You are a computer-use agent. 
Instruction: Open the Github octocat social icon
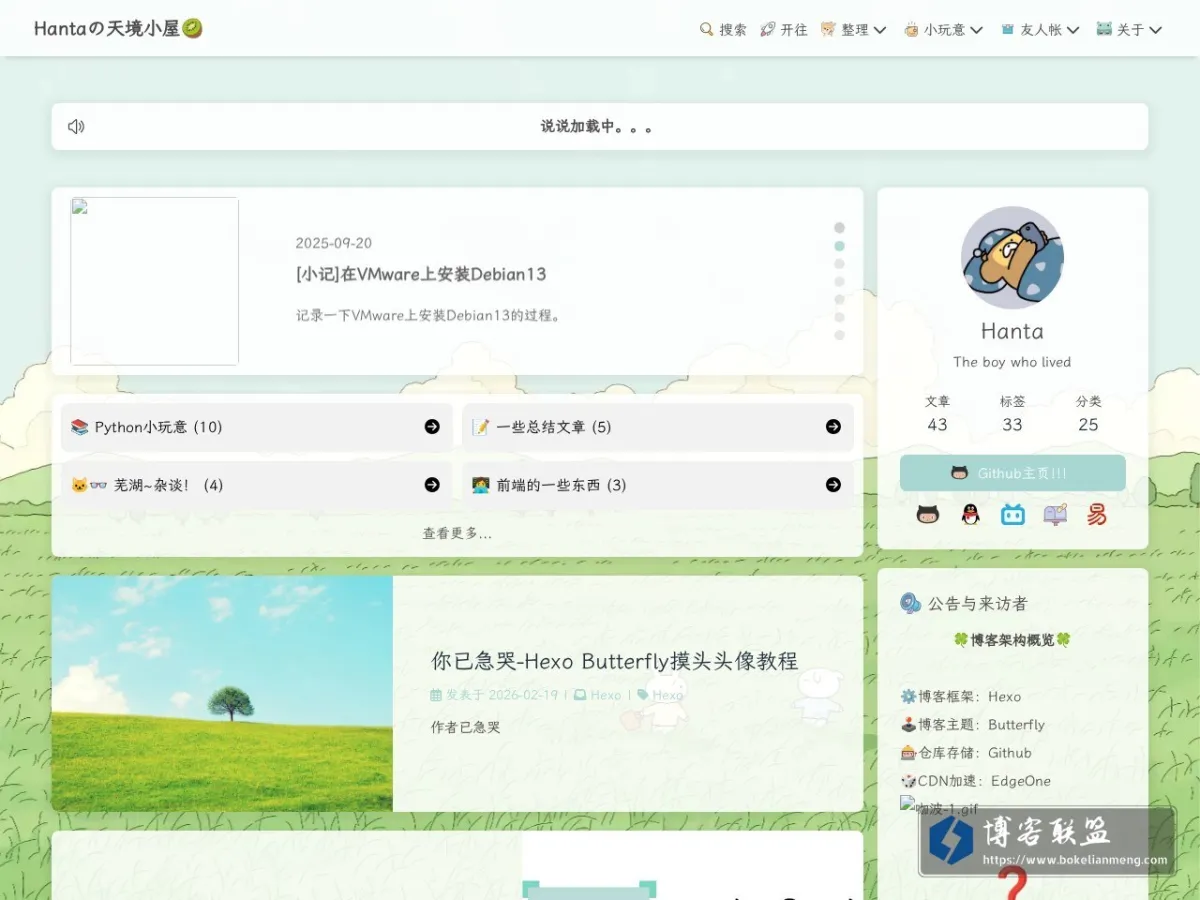tap(928, 514)
